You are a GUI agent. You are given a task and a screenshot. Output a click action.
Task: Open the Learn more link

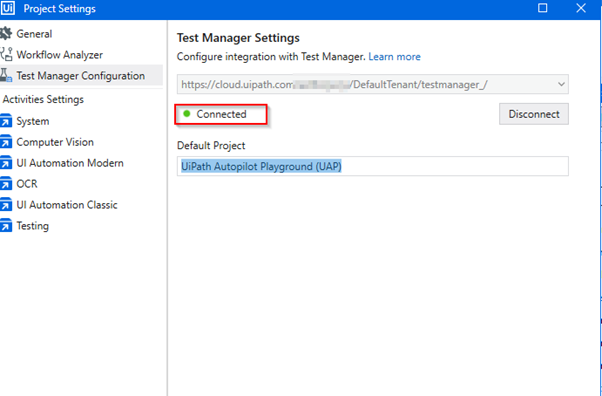pos(394,57)
